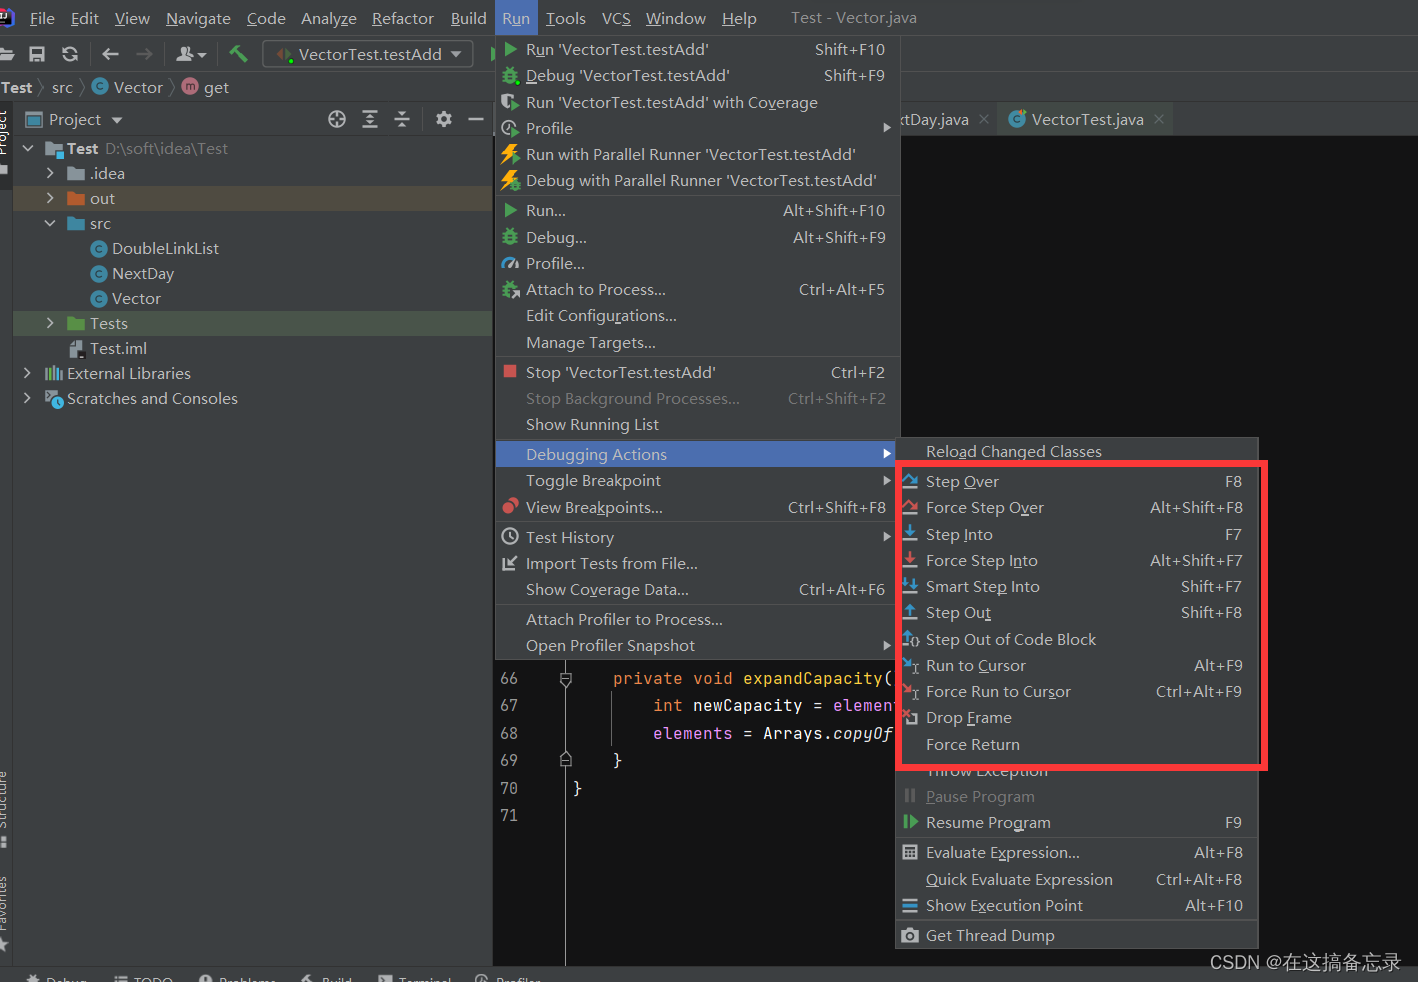The width and height of the screenshot is (1418, 982).
Task: Select the Vector class in the tree
Action: (136, 298)
